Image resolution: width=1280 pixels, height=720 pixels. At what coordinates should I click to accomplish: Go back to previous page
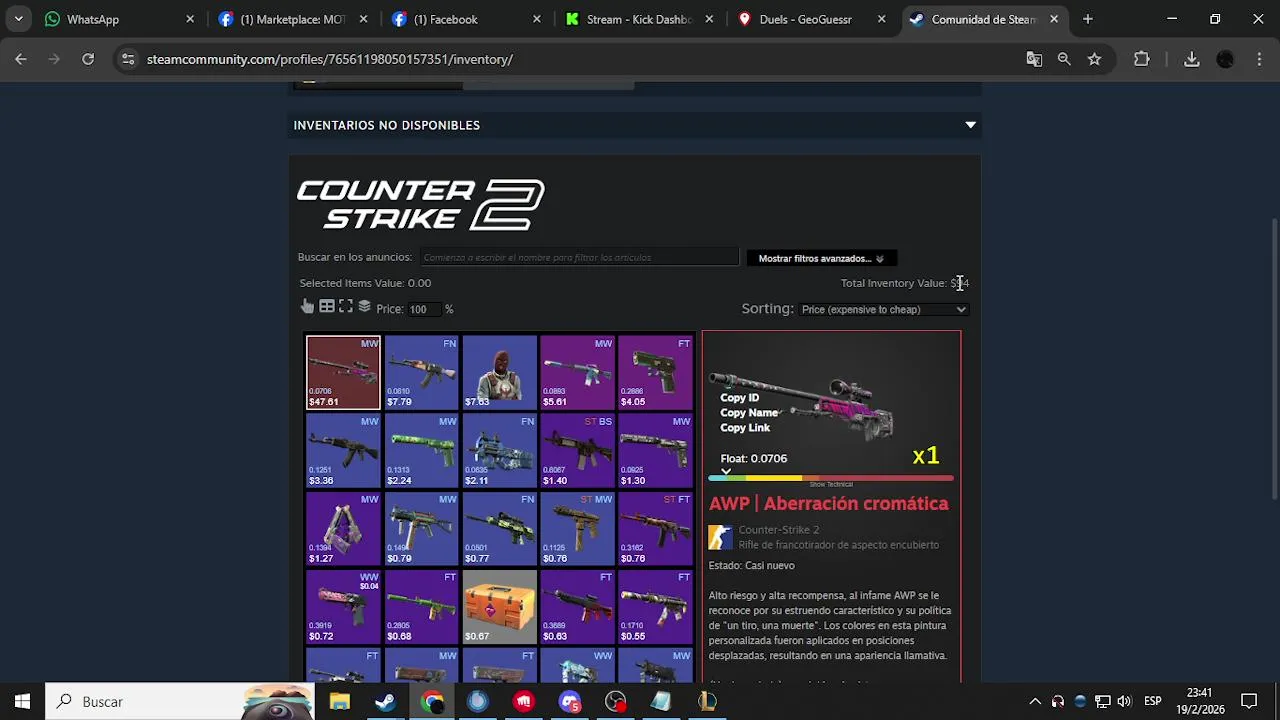21,59
